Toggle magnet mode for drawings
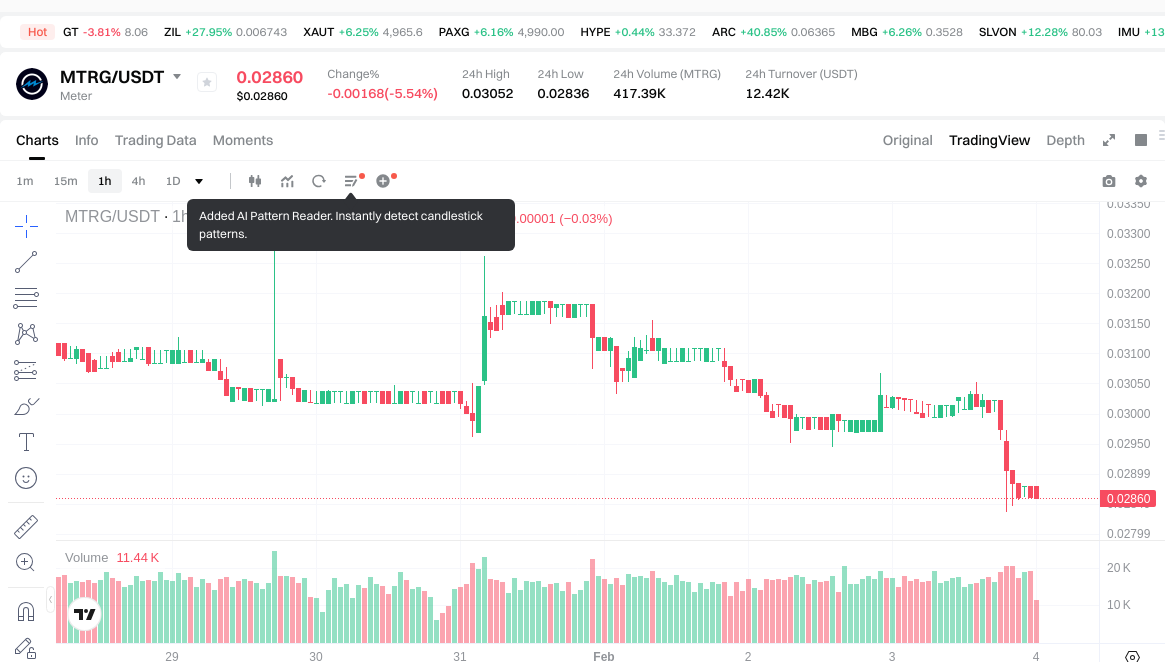This screenshot has width=1165, height=662. click(26, 610)
